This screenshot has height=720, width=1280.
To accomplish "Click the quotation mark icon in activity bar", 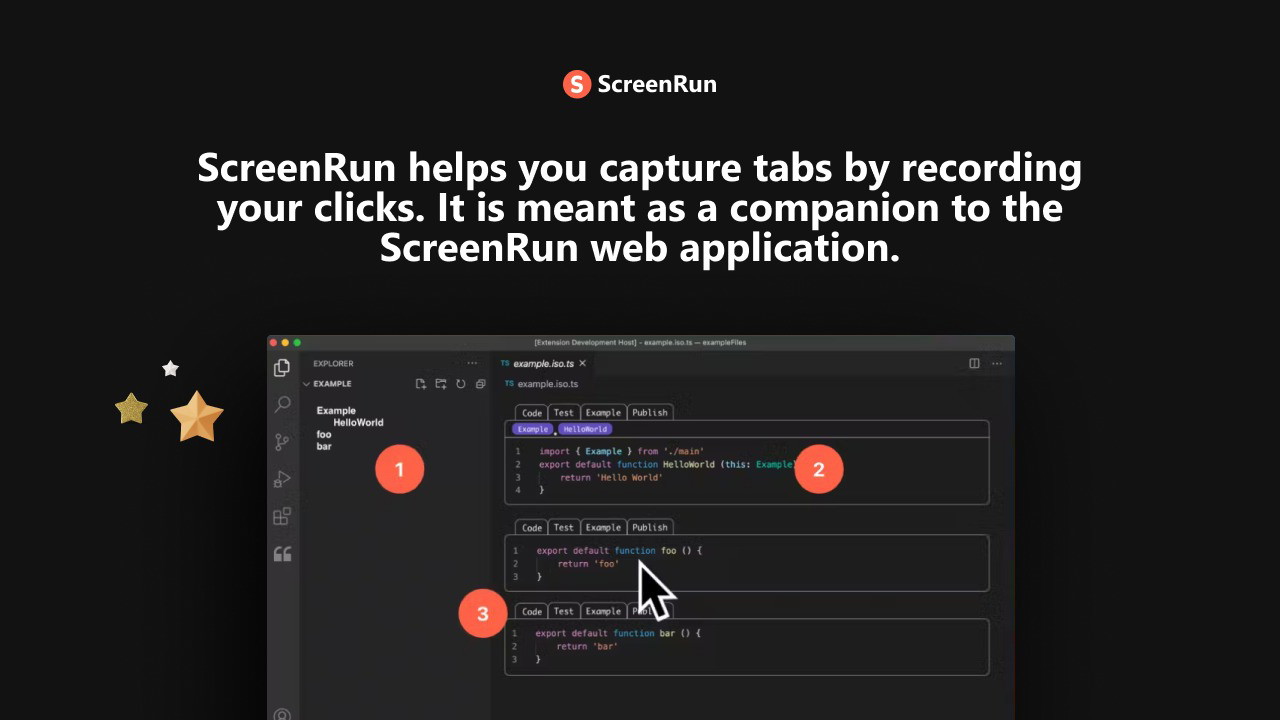I will (x=282, y=554).
